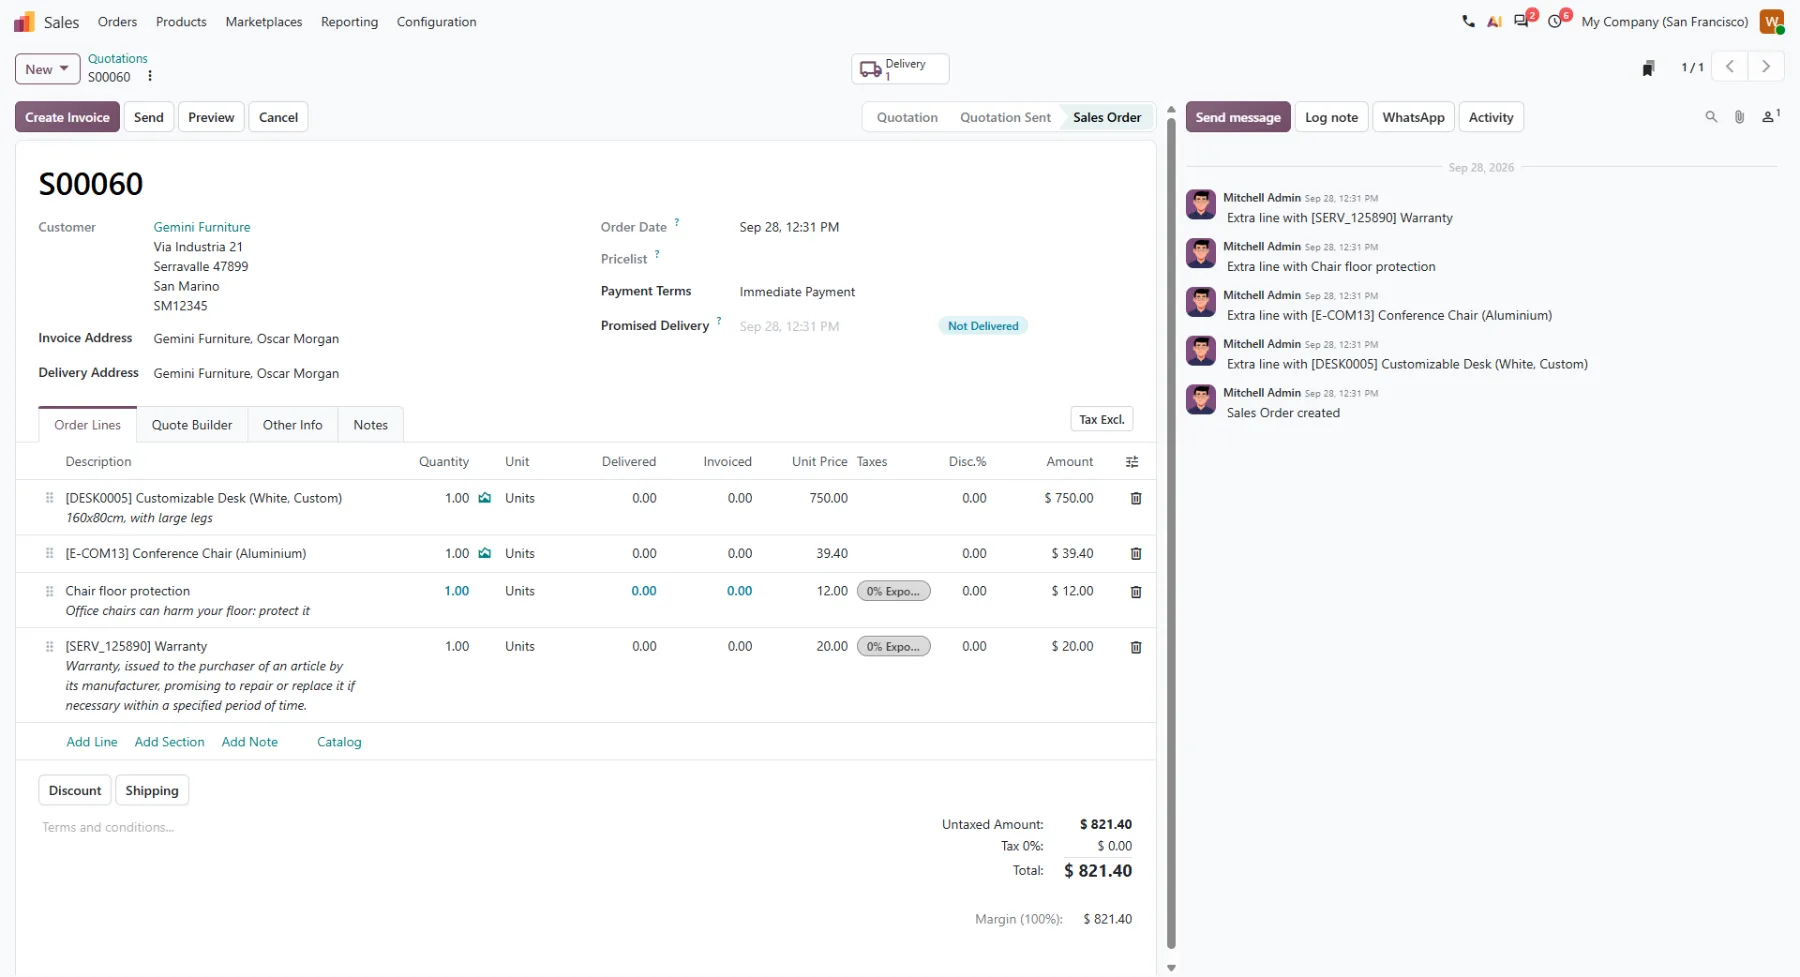Switch to the Other Info tab

(292, 425)
